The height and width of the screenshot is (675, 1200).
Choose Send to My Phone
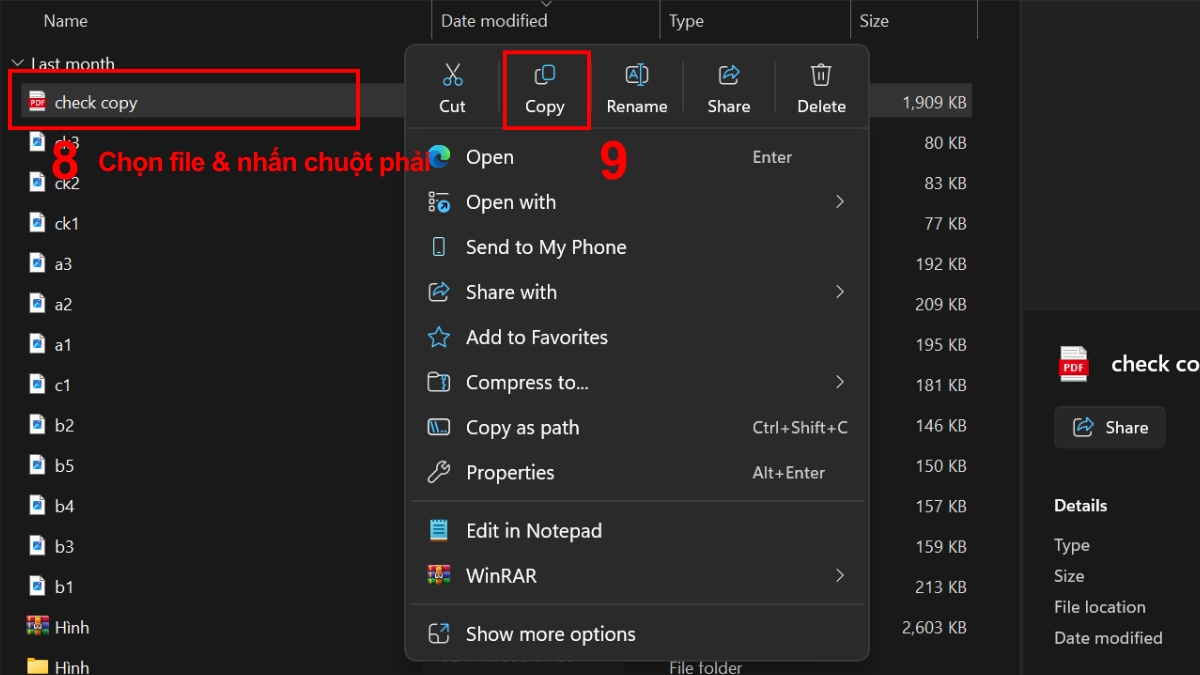tap(545, 248)
